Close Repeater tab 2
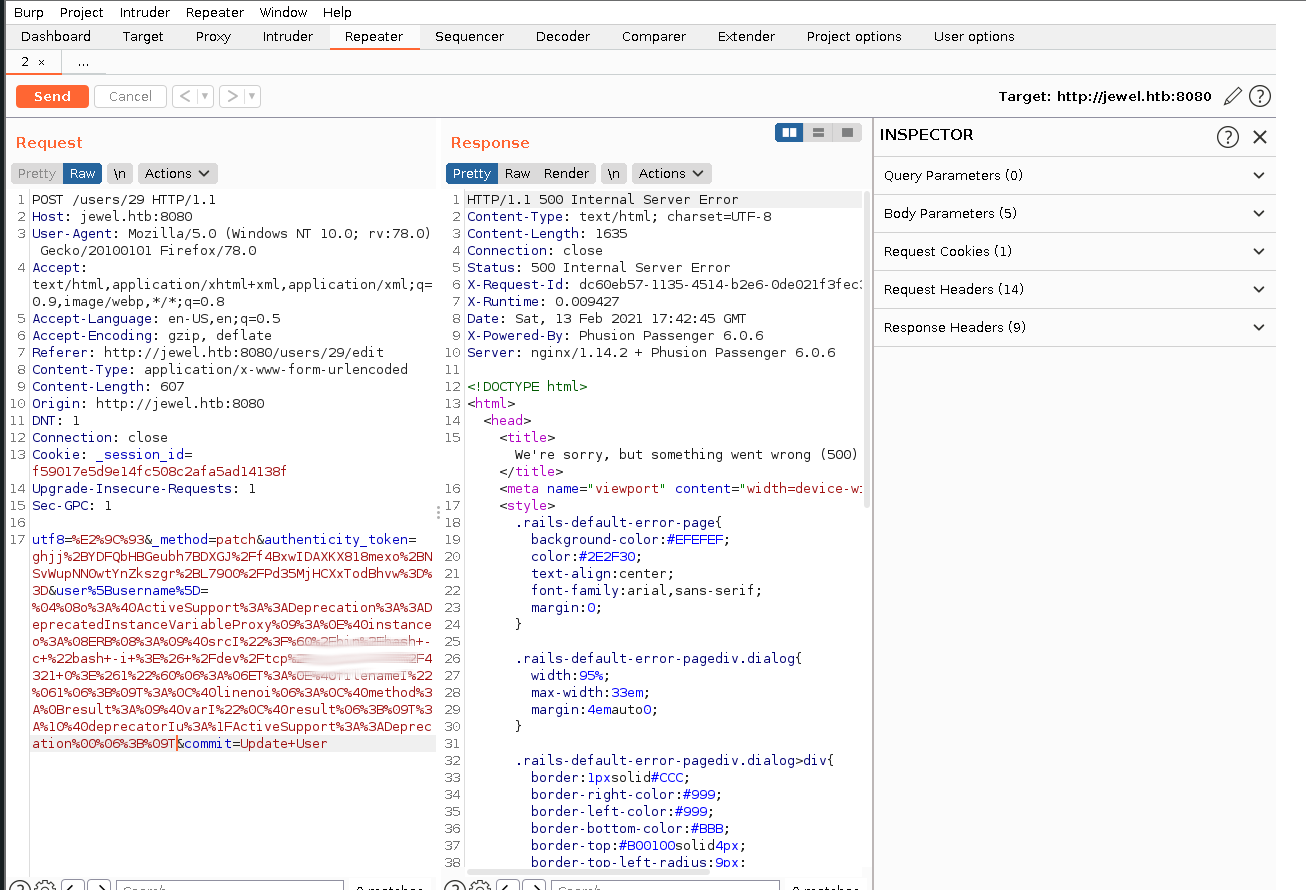Viewport: 1306px width, 890px height. tap(41, 62)
